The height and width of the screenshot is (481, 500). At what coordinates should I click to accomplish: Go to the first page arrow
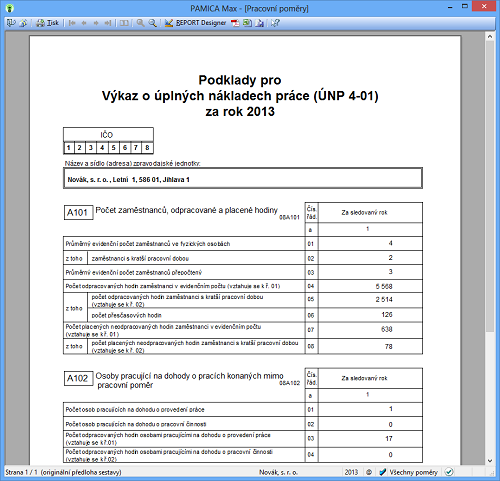tap(72, 23)
